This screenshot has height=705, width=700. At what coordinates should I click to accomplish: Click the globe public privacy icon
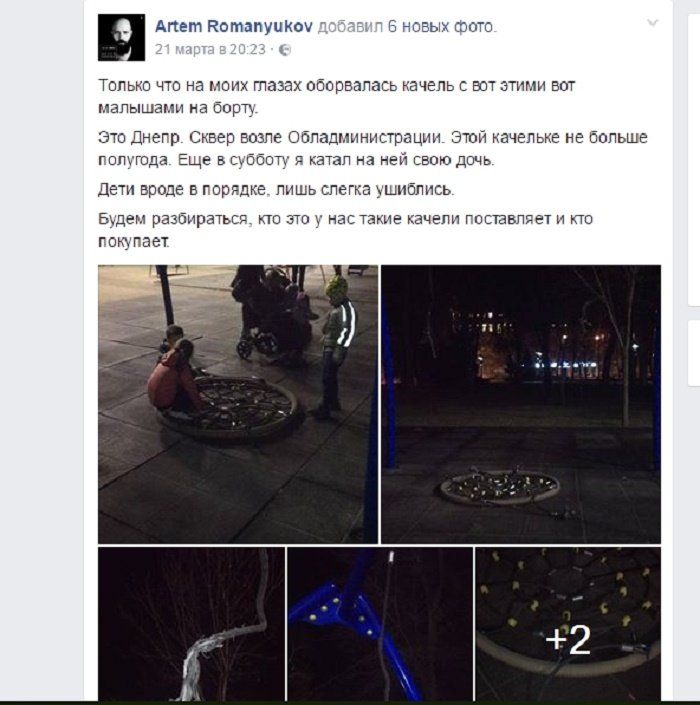285,50
